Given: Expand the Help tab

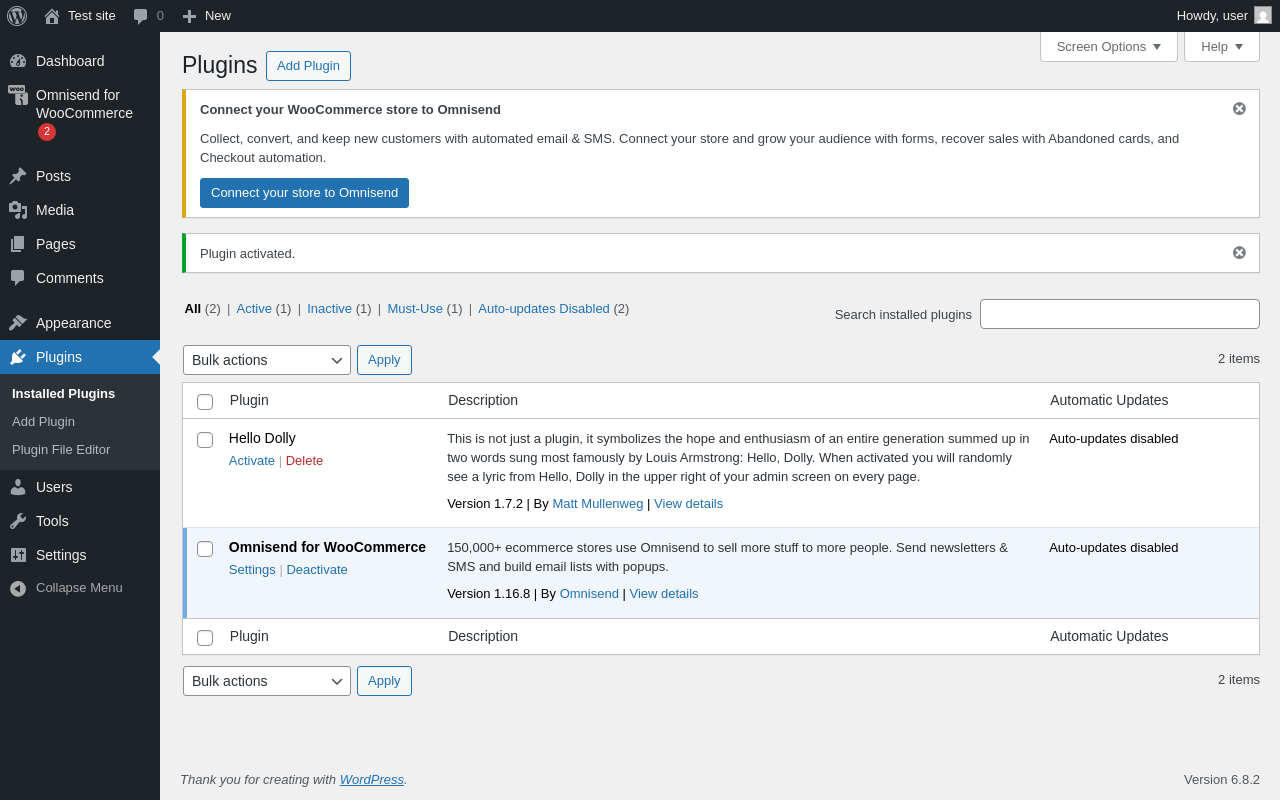Looking at the screenshot, I should pos(1222,46).
